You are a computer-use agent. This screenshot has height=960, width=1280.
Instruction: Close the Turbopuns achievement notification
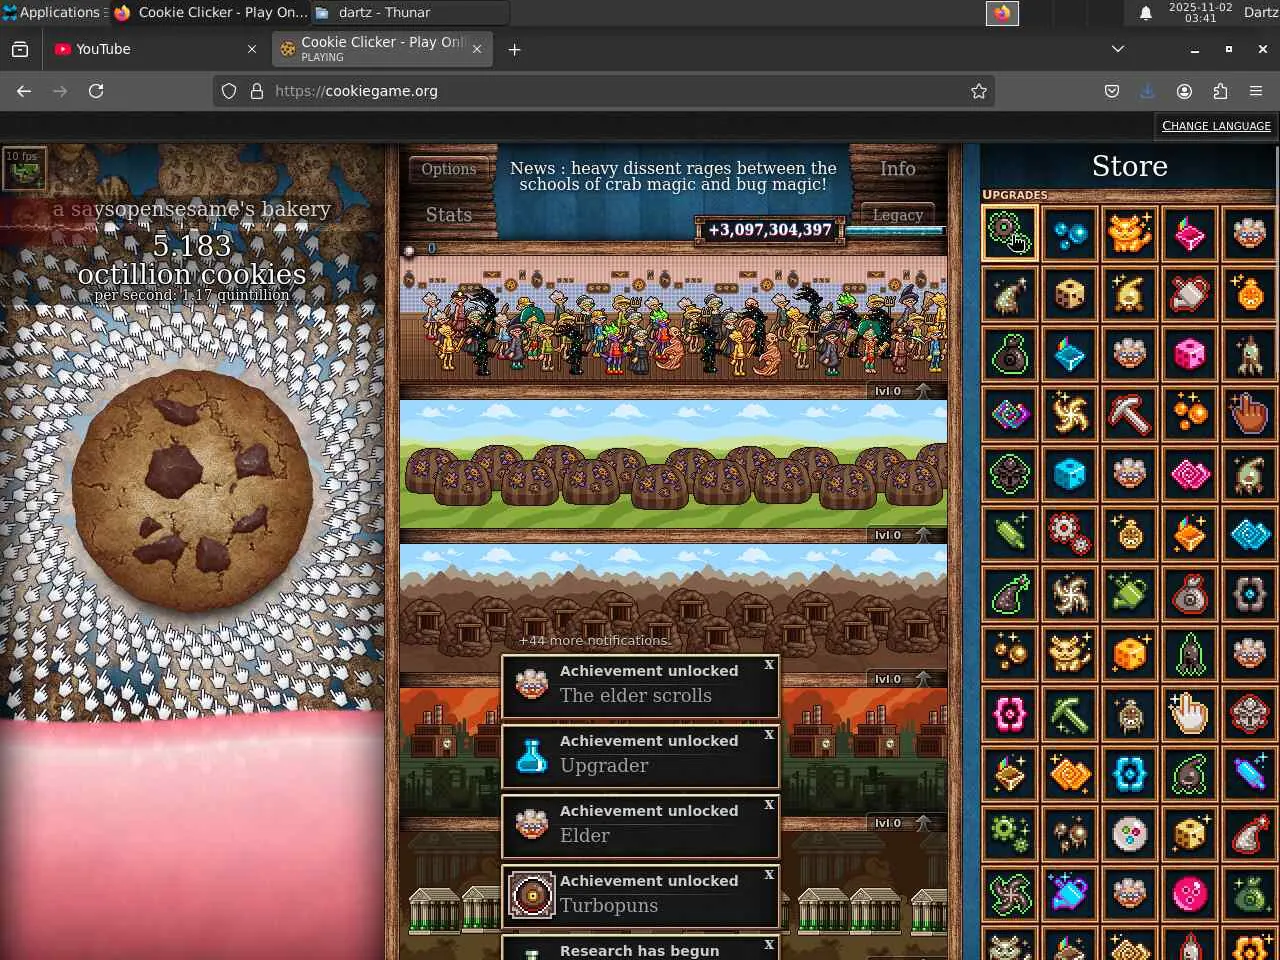pyautogui.click(x=769, y=875)
